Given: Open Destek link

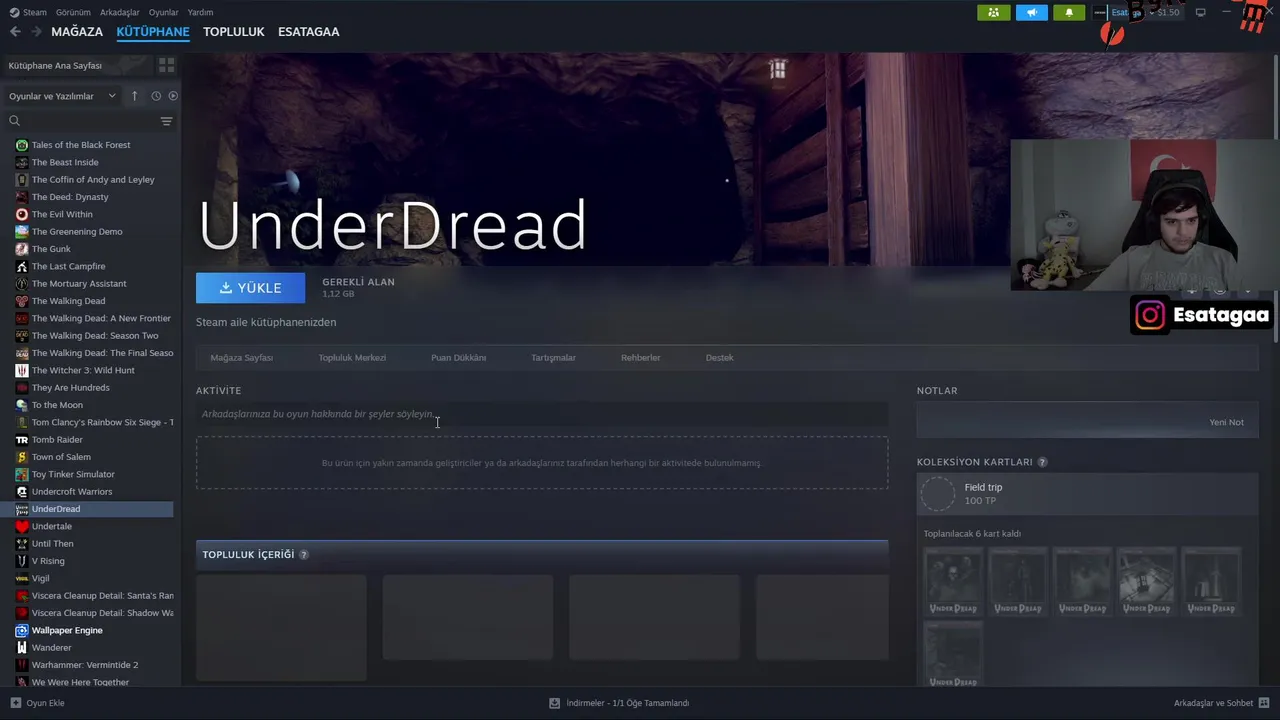Looking at the screenshot, I should (x=719, y=357).
